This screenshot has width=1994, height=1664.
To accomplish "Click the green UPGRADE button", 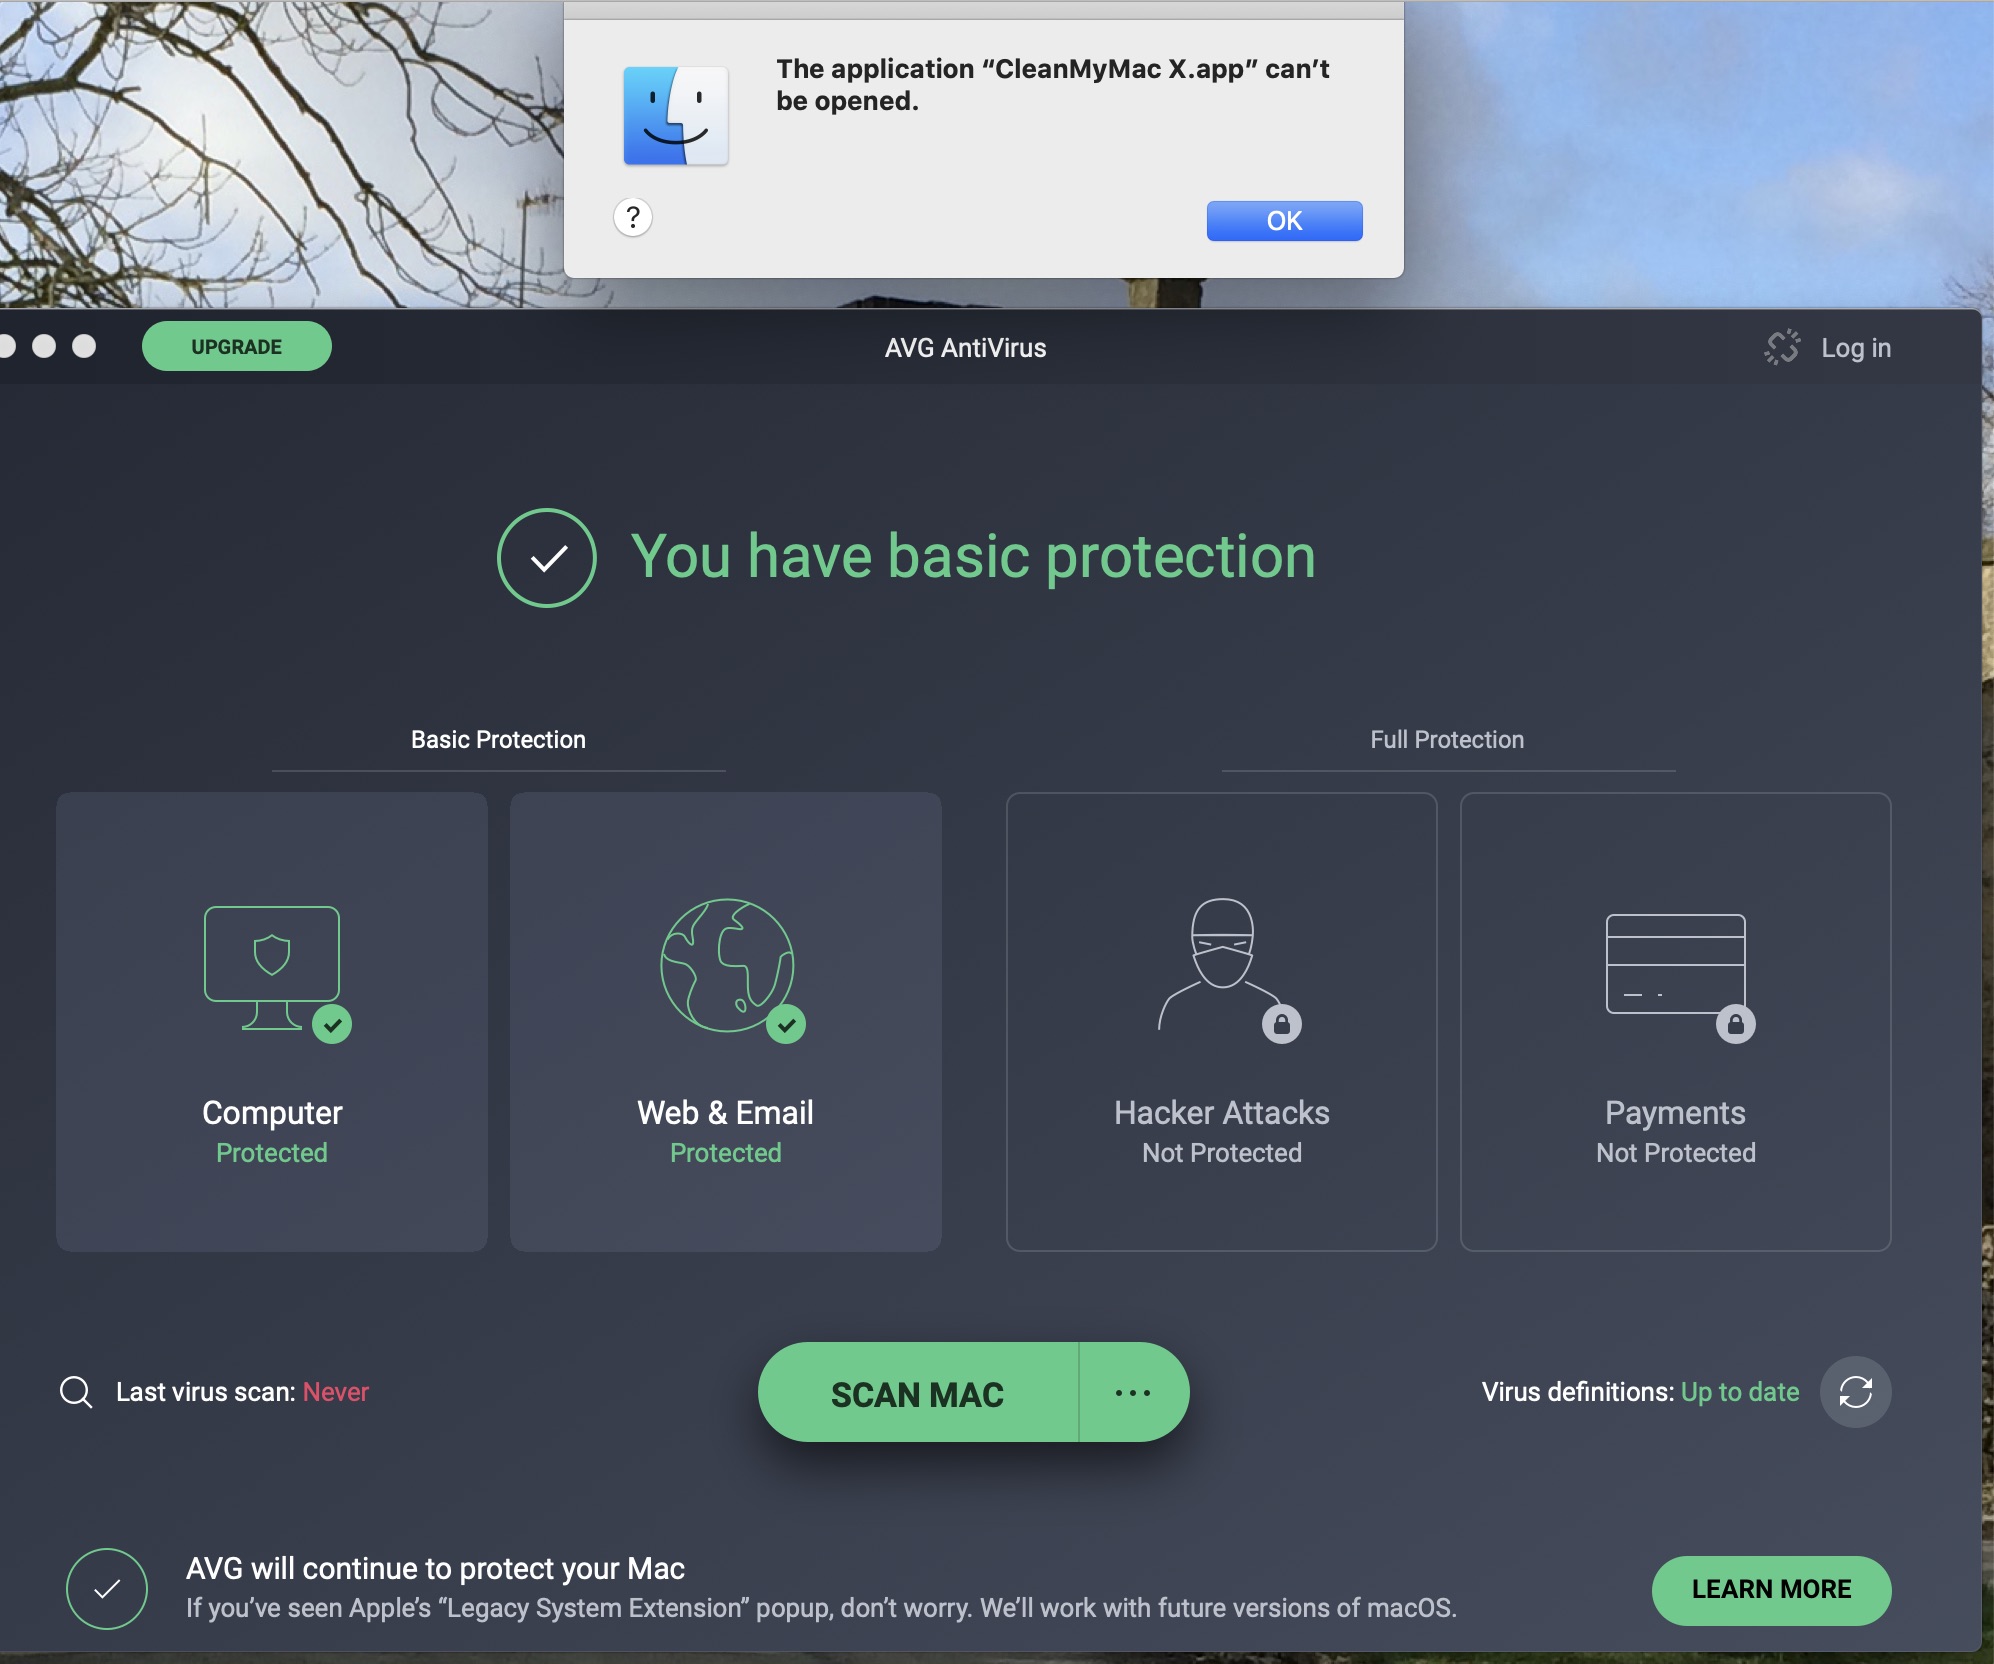I will pos(237,347).
